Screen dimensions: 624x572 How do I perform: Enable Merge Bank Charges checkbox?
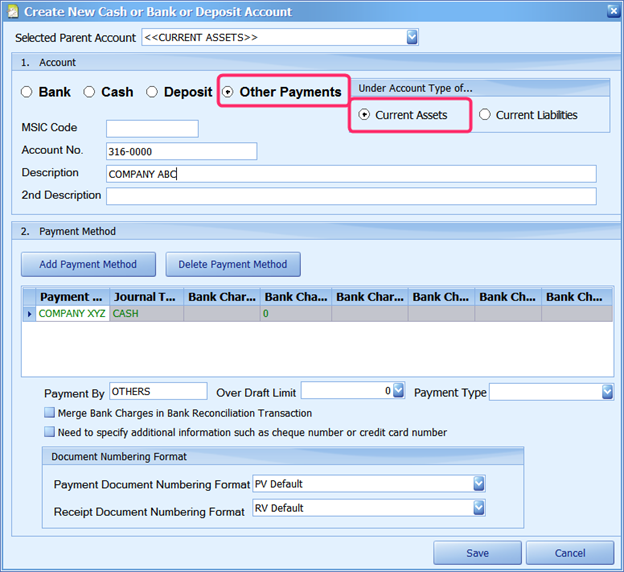point(50,413)
